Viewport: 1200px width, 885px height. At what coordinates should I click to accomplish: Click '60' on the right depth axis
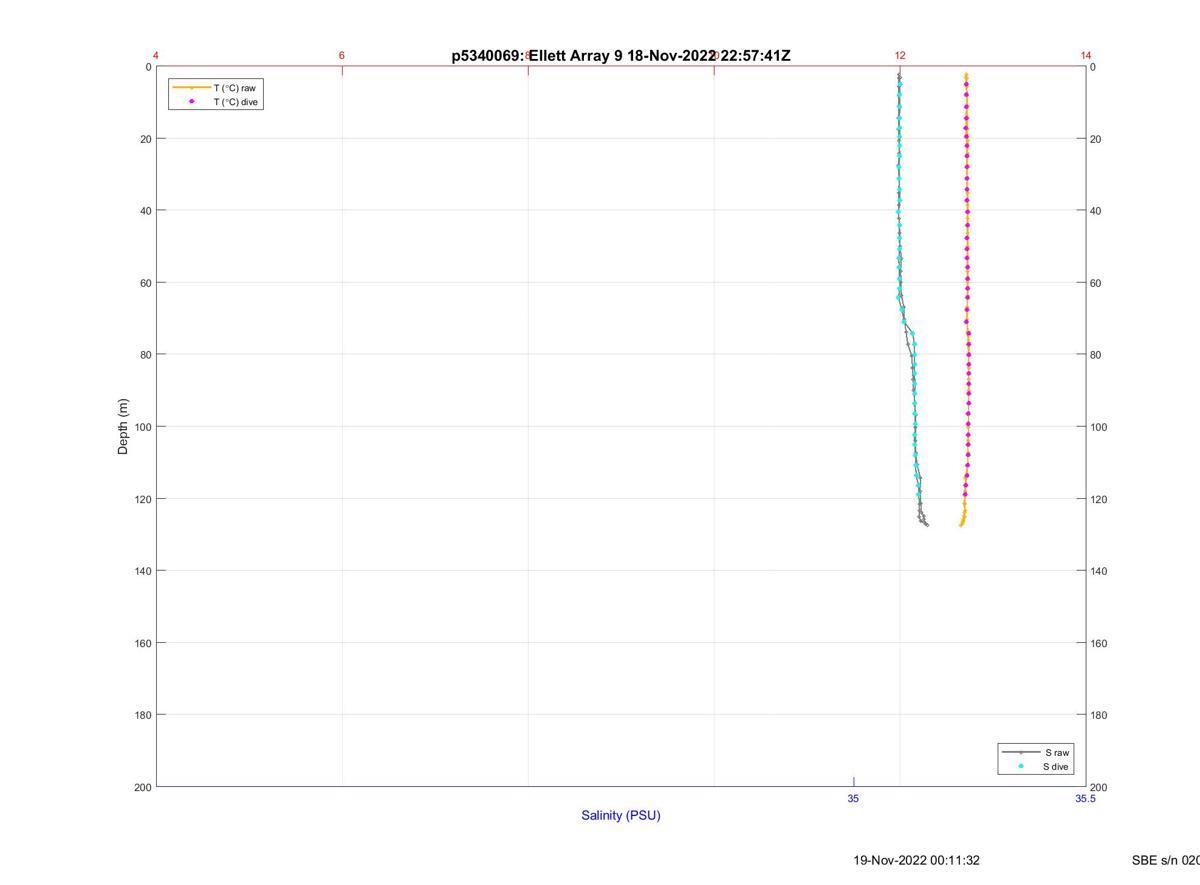[x=1095, y=283]
